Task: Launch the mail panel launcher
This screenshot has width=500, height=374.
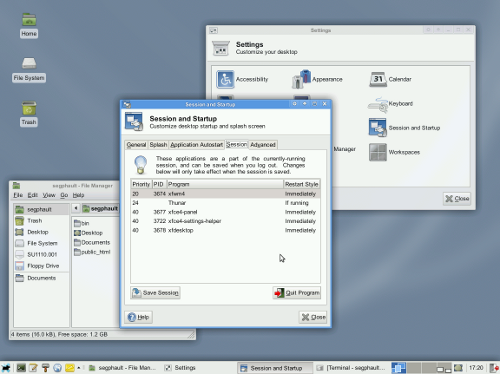Action: [70, 368]
